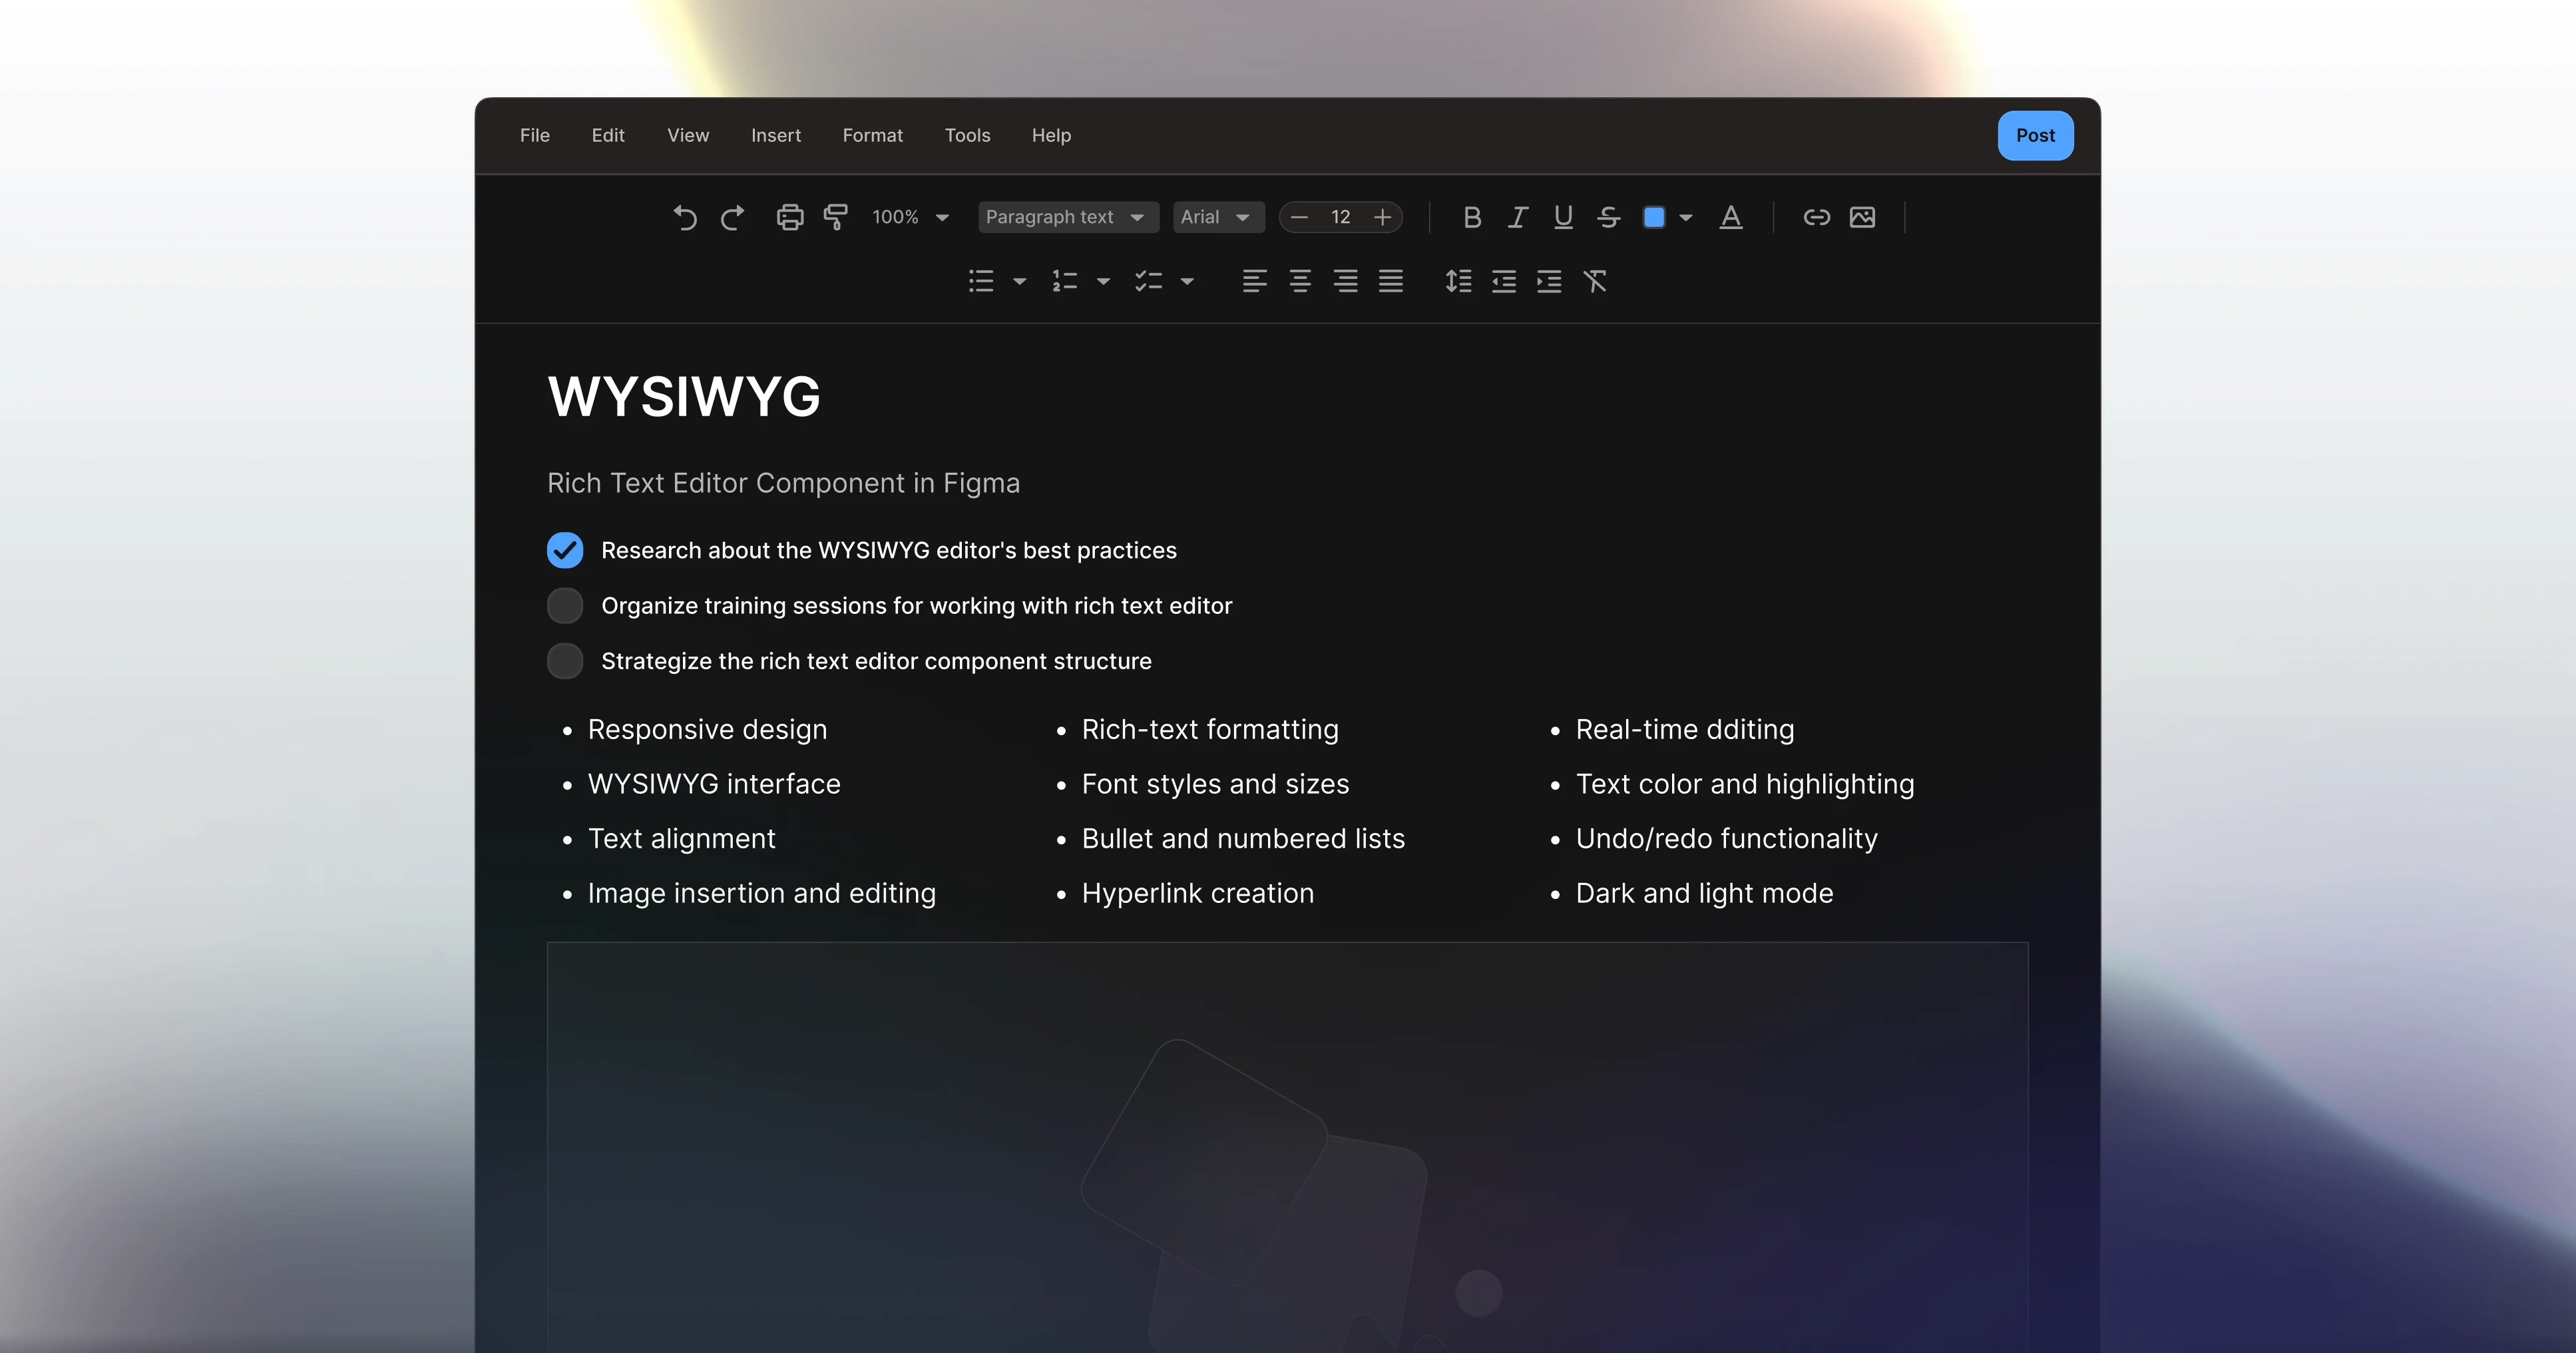Open line spacing options
Screen dimensions: 2576x1353
(x=1458, y=281)
